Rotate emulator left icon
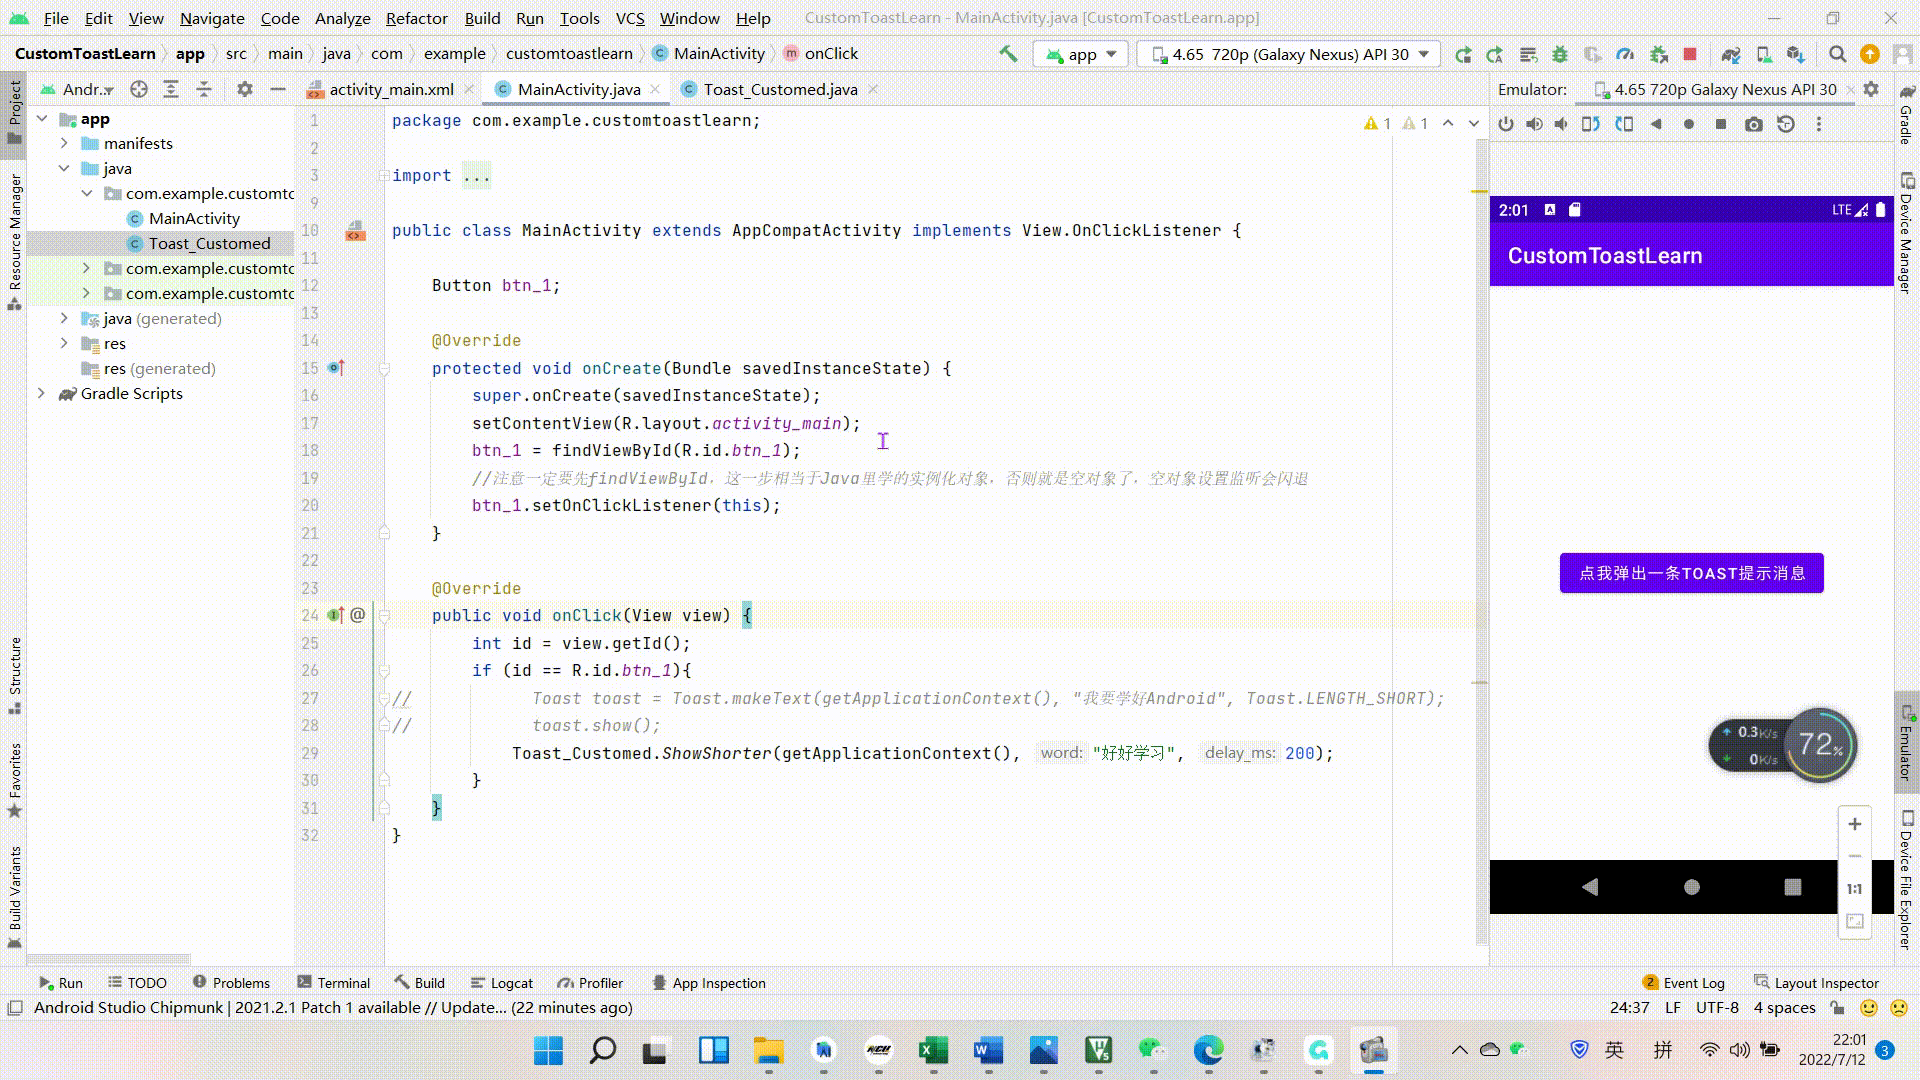The width and height of the screenshot is (1920, 1080). click(x=1591, y=124)
